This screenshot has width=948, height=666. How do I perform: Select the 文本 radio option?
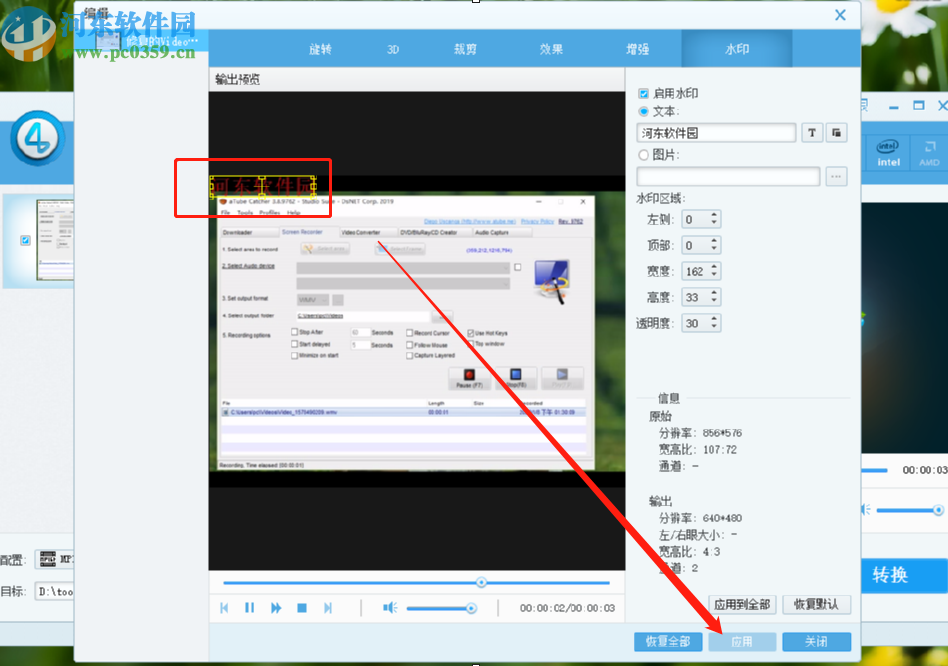tap(642, 111)
